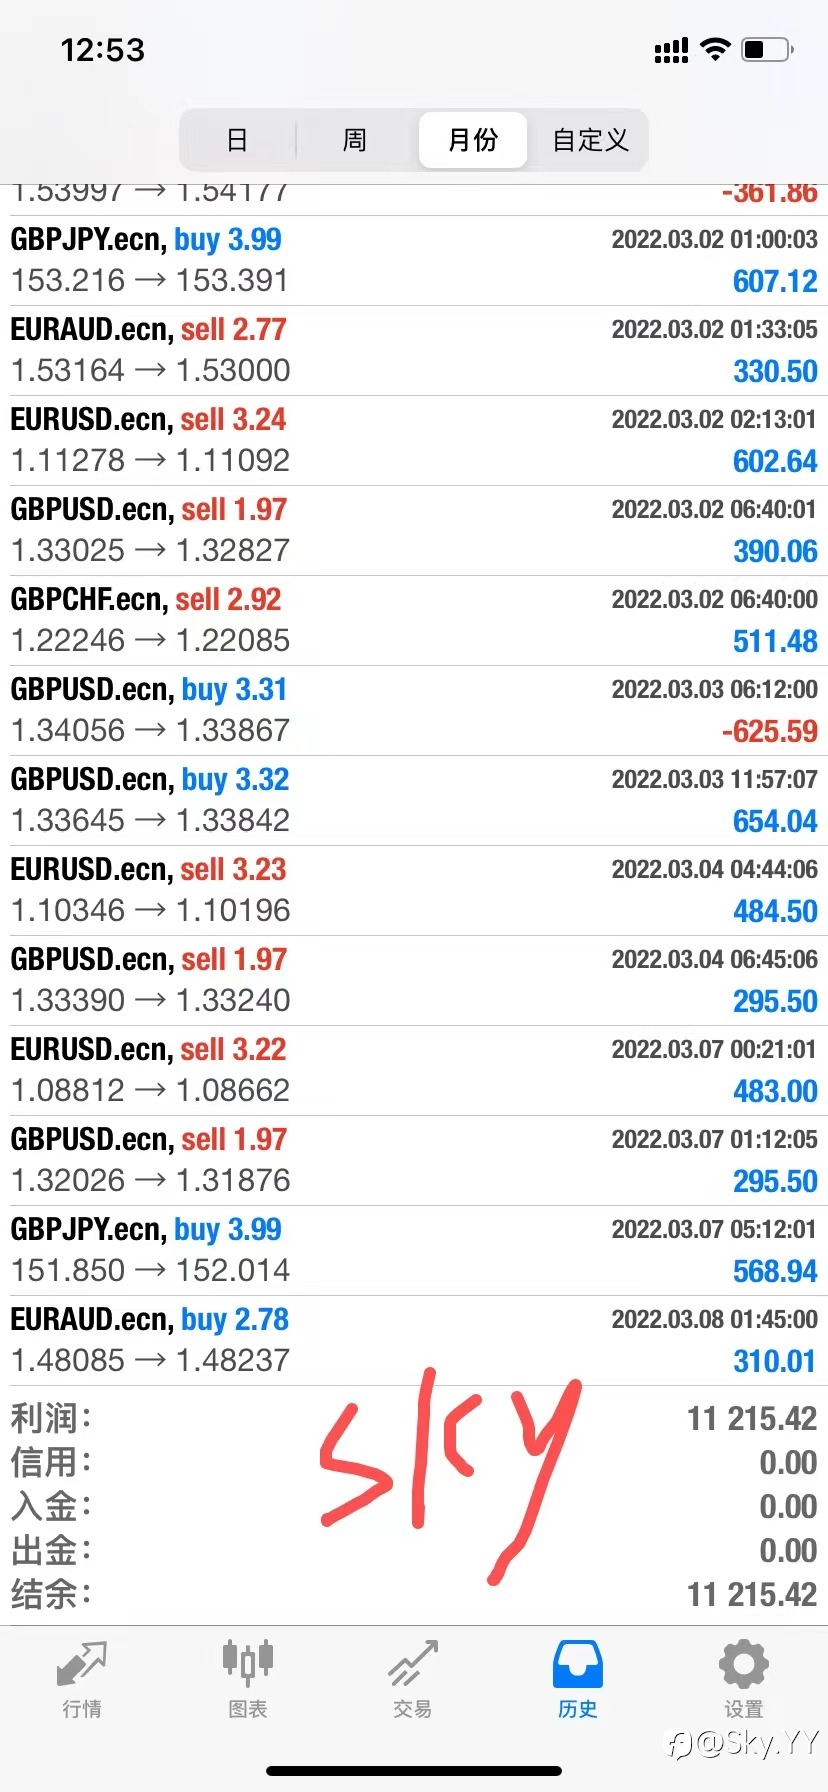Tap the 结余 balance summary line
This screenshot has width=828, height=1792.
414,1594
